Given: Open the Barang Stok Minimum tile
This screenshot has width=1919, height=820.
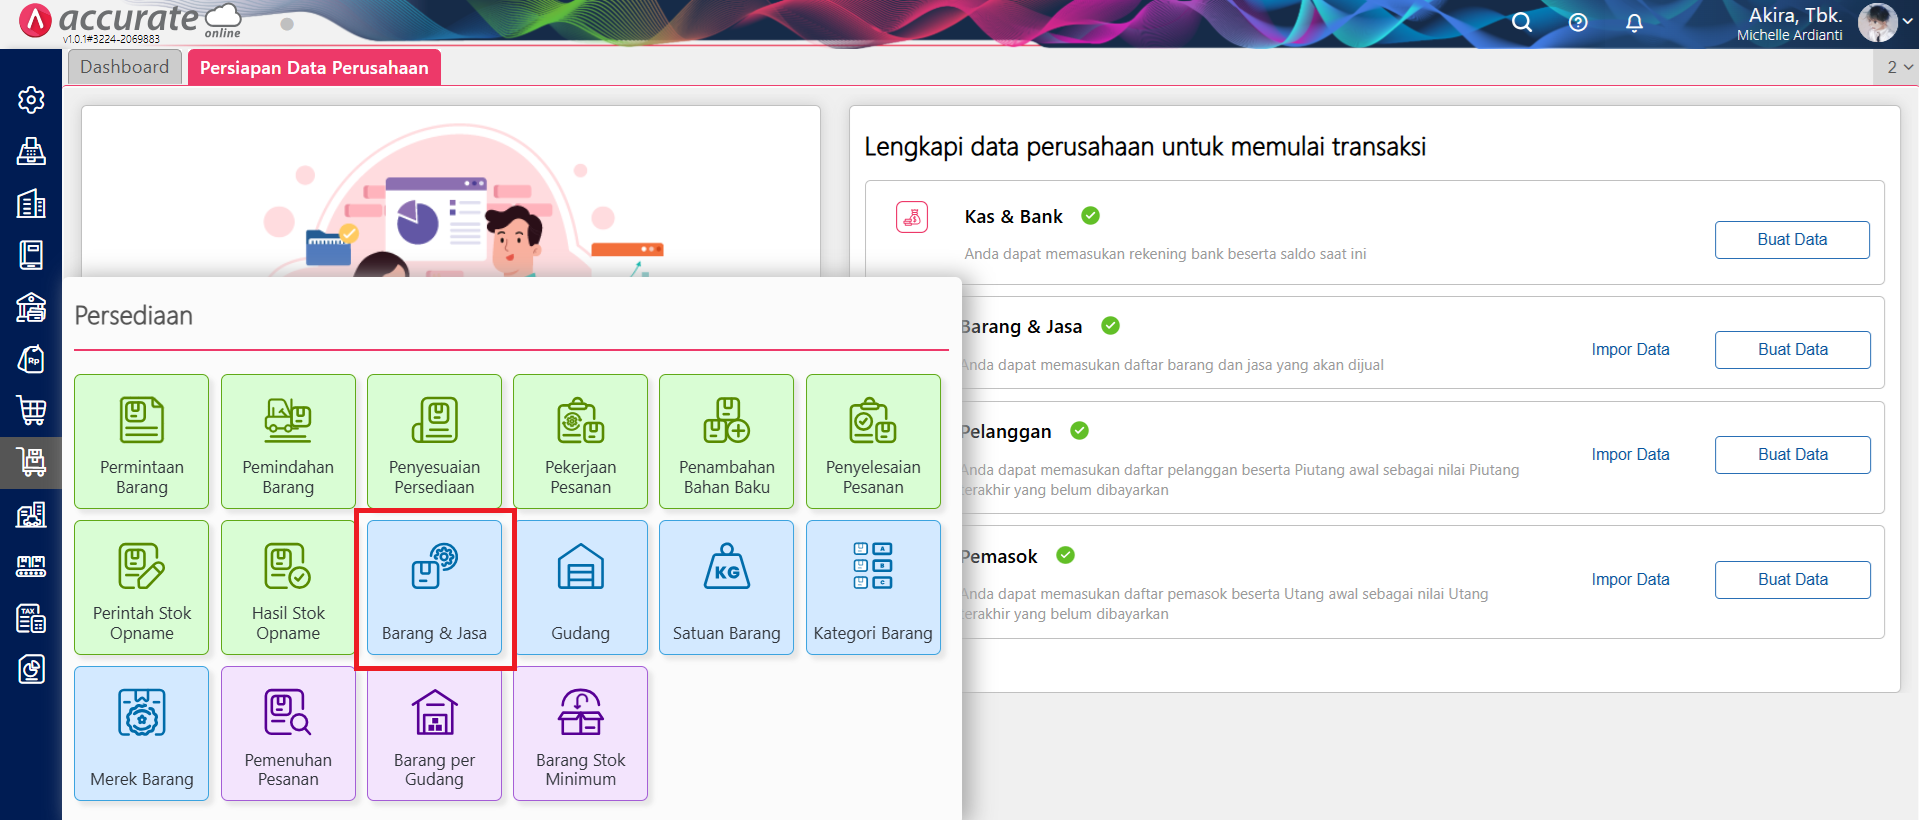Looking at the screenshot, I should pos(580,734).
